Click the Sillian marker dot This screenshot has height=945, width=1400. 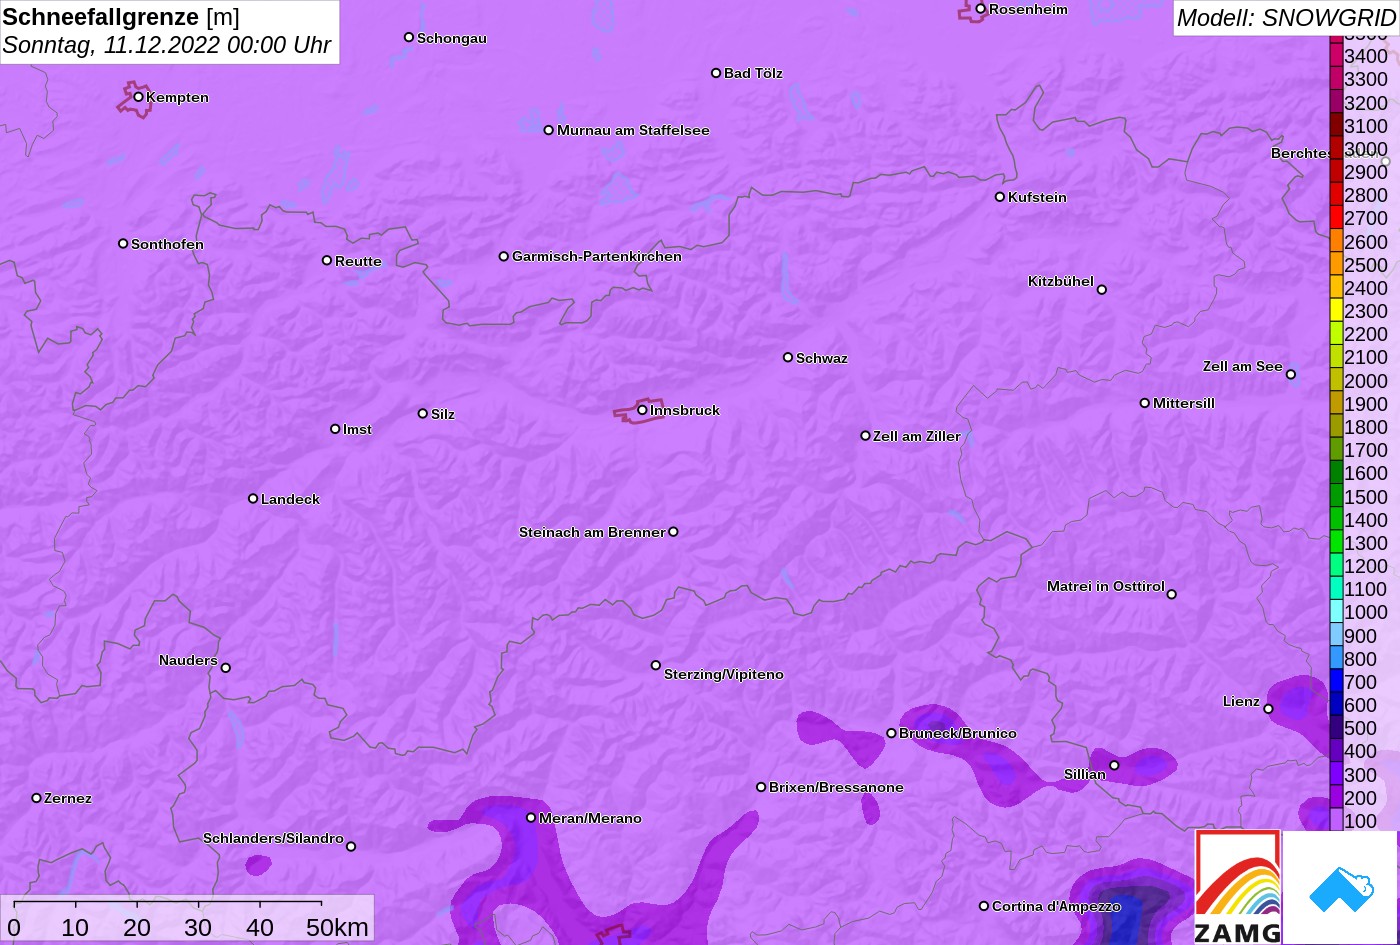pos(1114,766)
